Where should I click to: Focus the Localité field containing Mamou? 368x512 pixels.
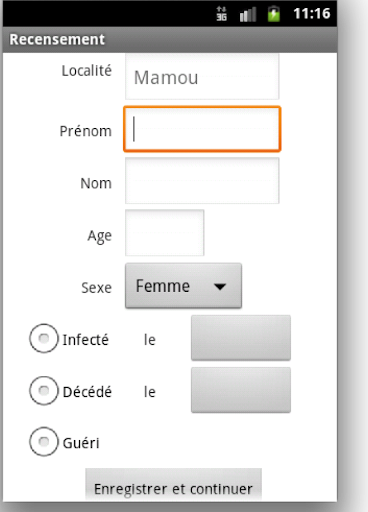coord(202,77)
